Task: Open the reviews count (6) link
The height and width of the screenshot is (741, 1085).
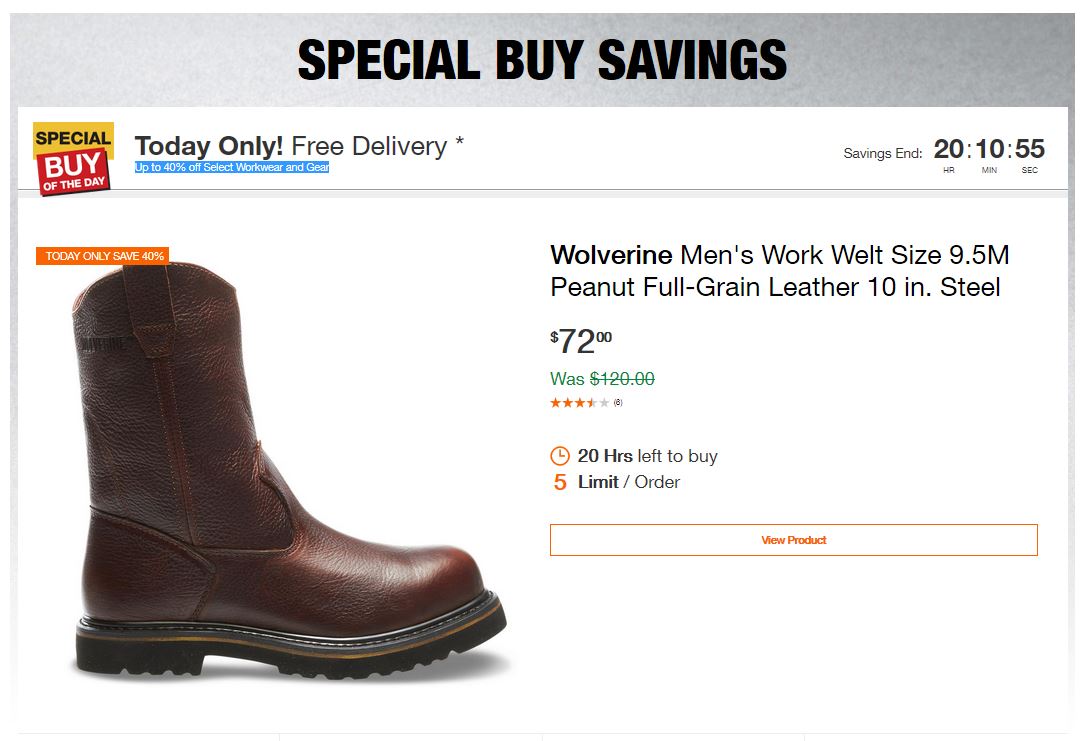Action: (x=618, y=403)
